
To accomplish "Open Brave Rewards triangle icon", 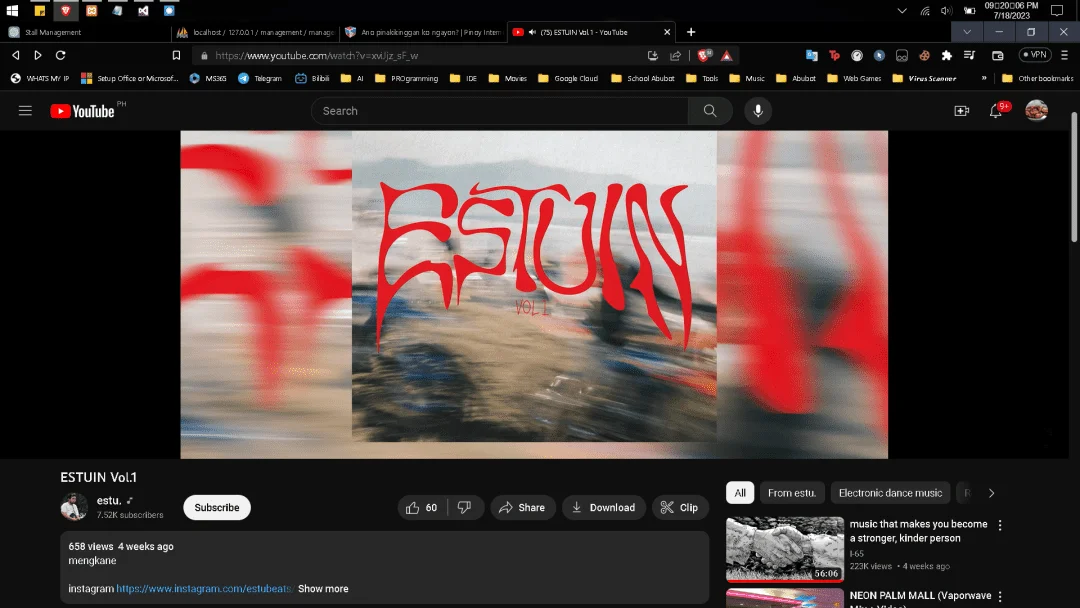I will tap(727, 56).
